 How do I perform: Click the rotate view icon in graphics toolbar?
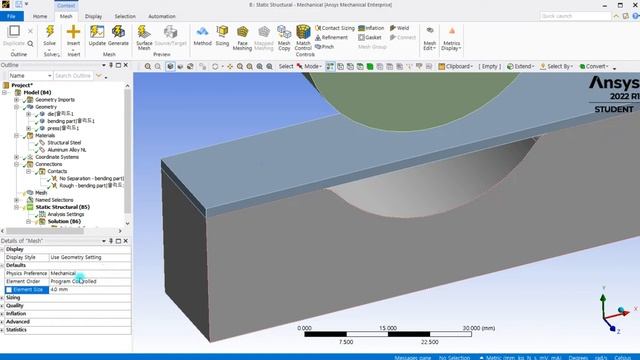click(215, 67)
